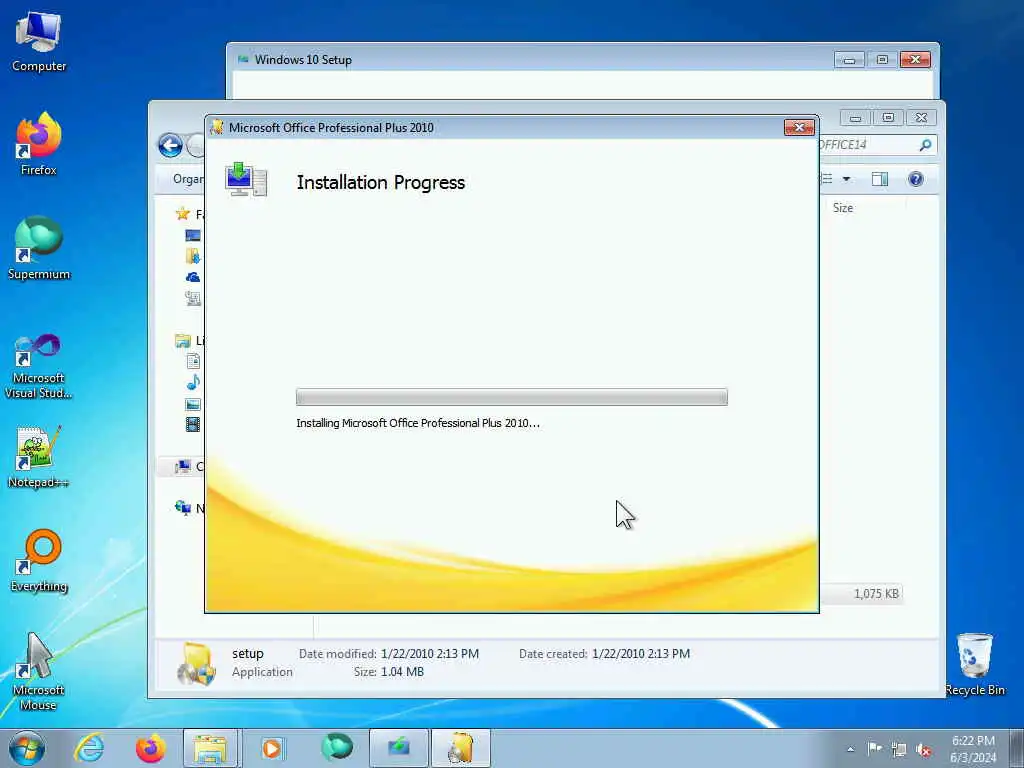Switch to Windows Explorer in the taskbar

pos(210,748)
